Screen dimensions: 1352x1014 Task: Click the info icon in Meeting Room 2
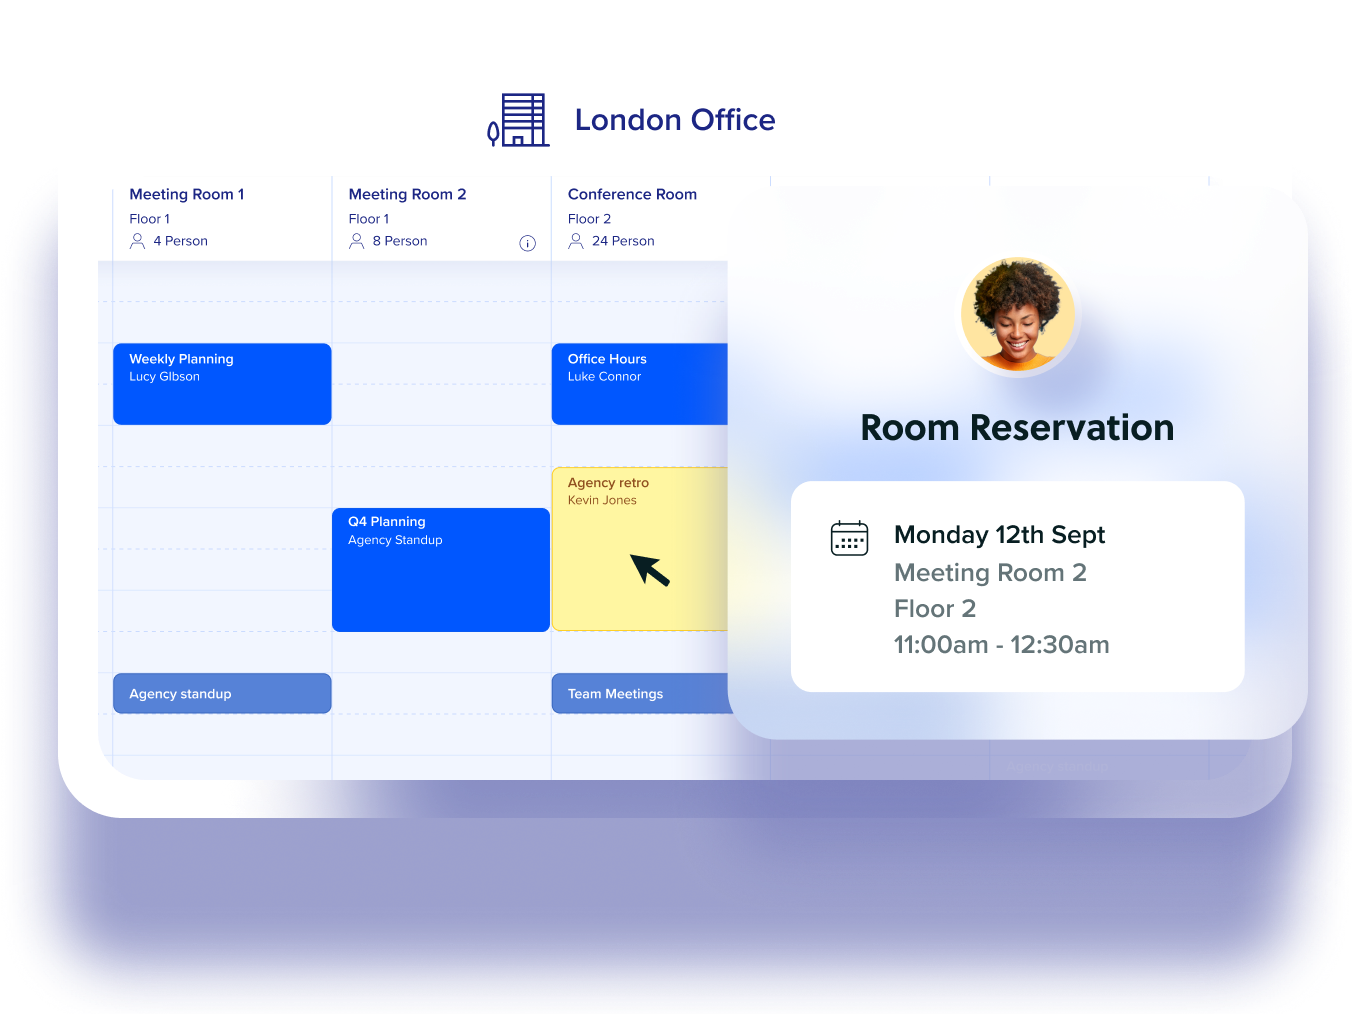click(528, 243)
